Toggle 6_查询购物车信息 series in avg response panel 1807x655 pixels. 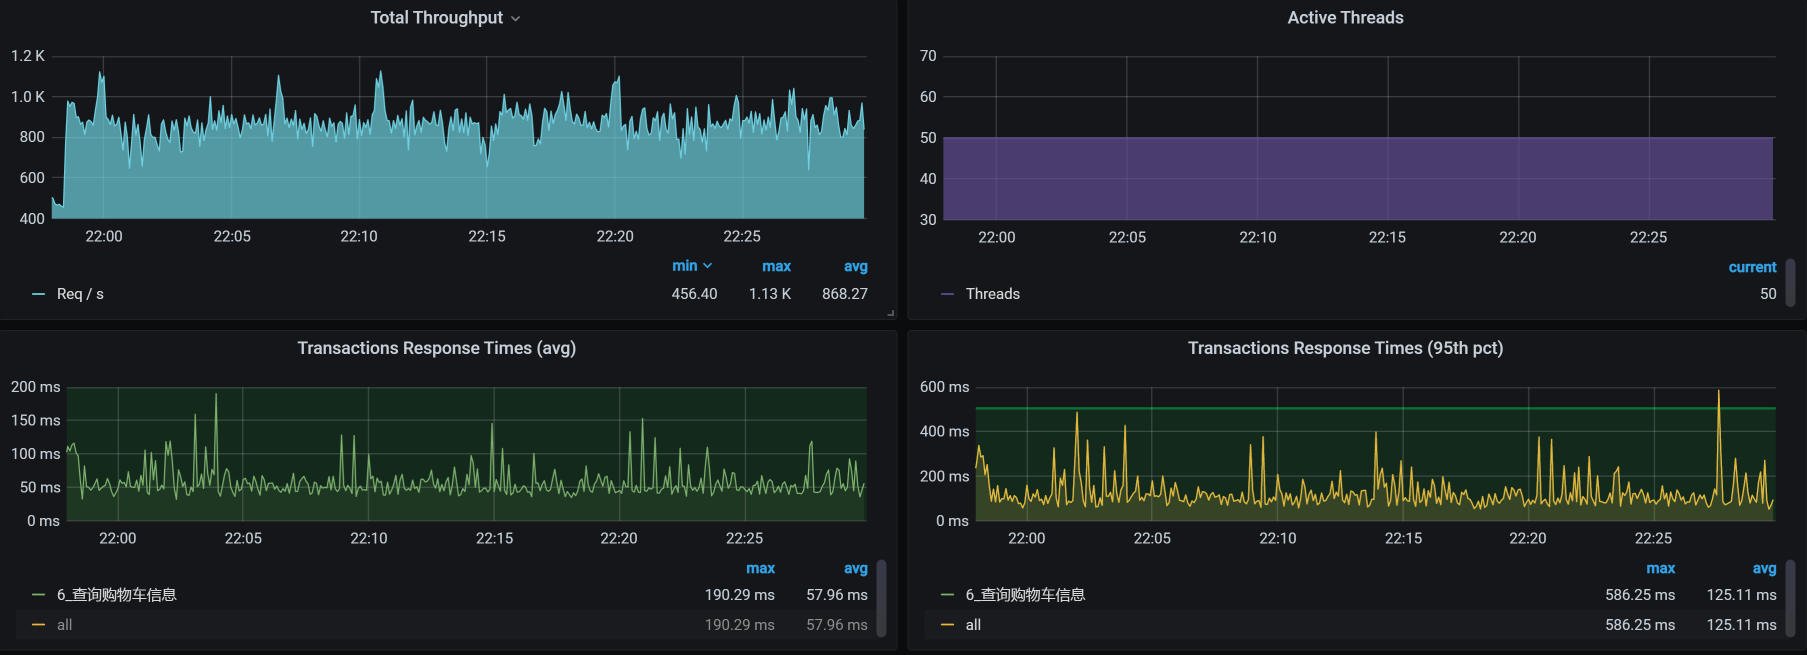tap(116, 595)
